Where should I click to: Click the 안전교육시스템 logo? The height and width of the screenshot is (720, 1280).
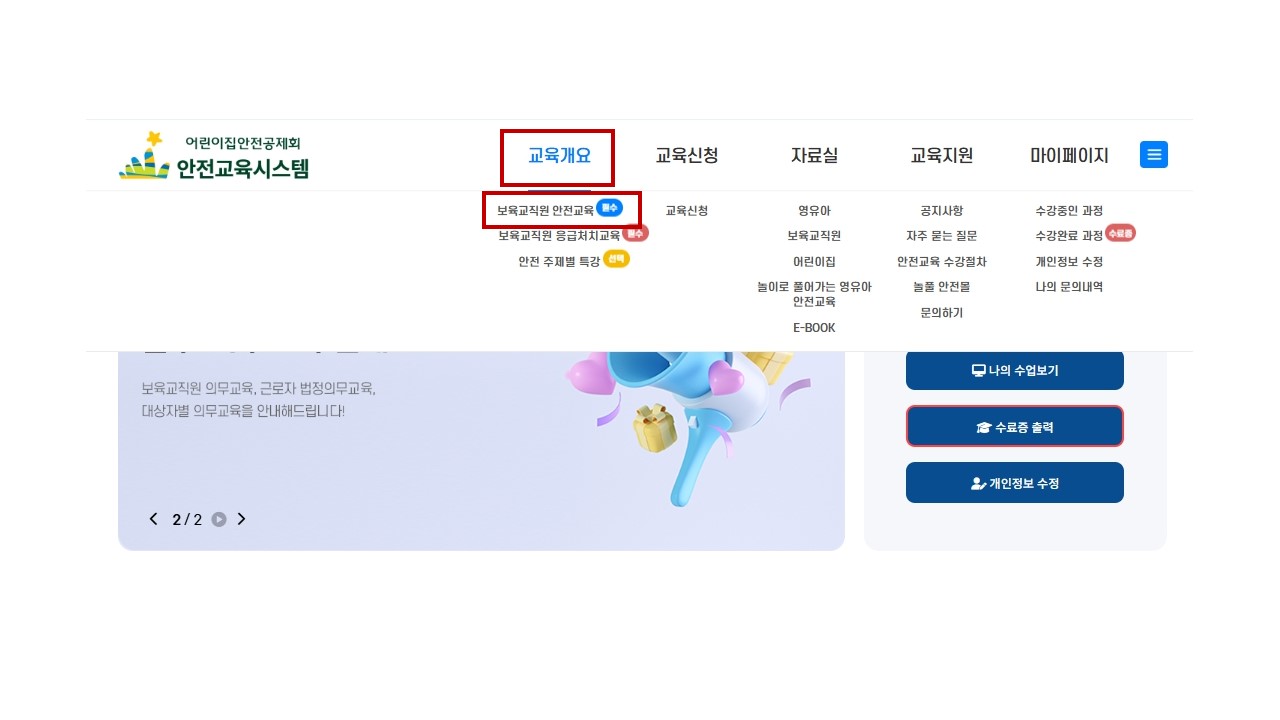214,156
